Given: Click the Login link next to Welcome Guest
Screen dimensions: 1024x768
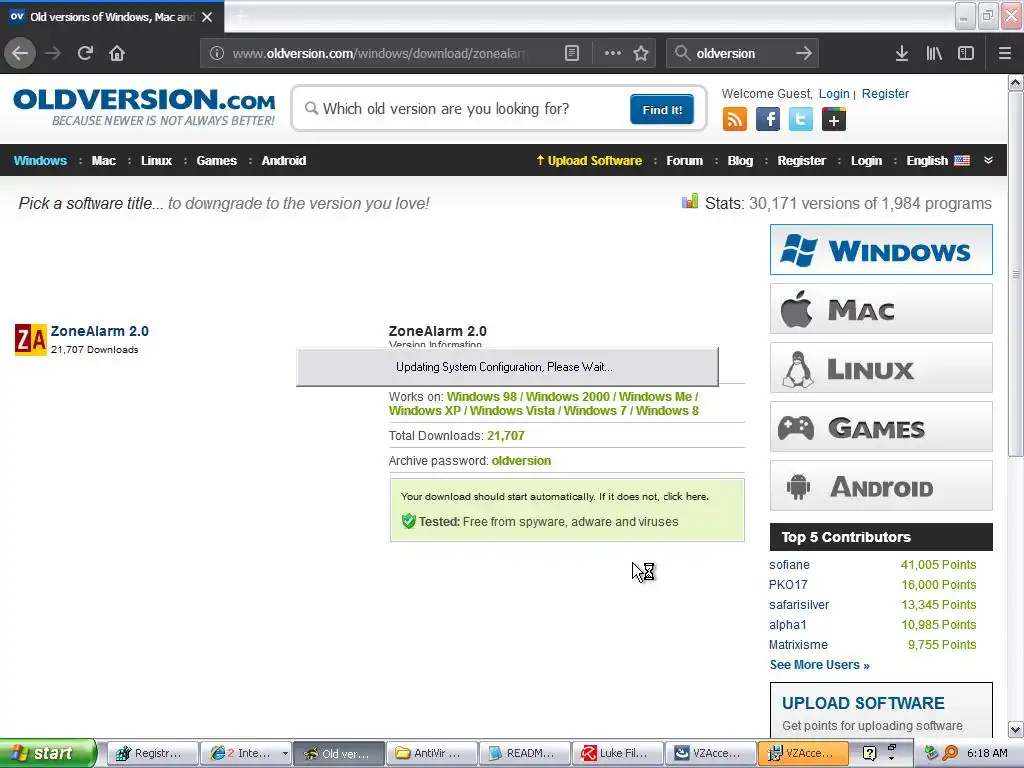Looking at the screenshot, I should (834, 93).
